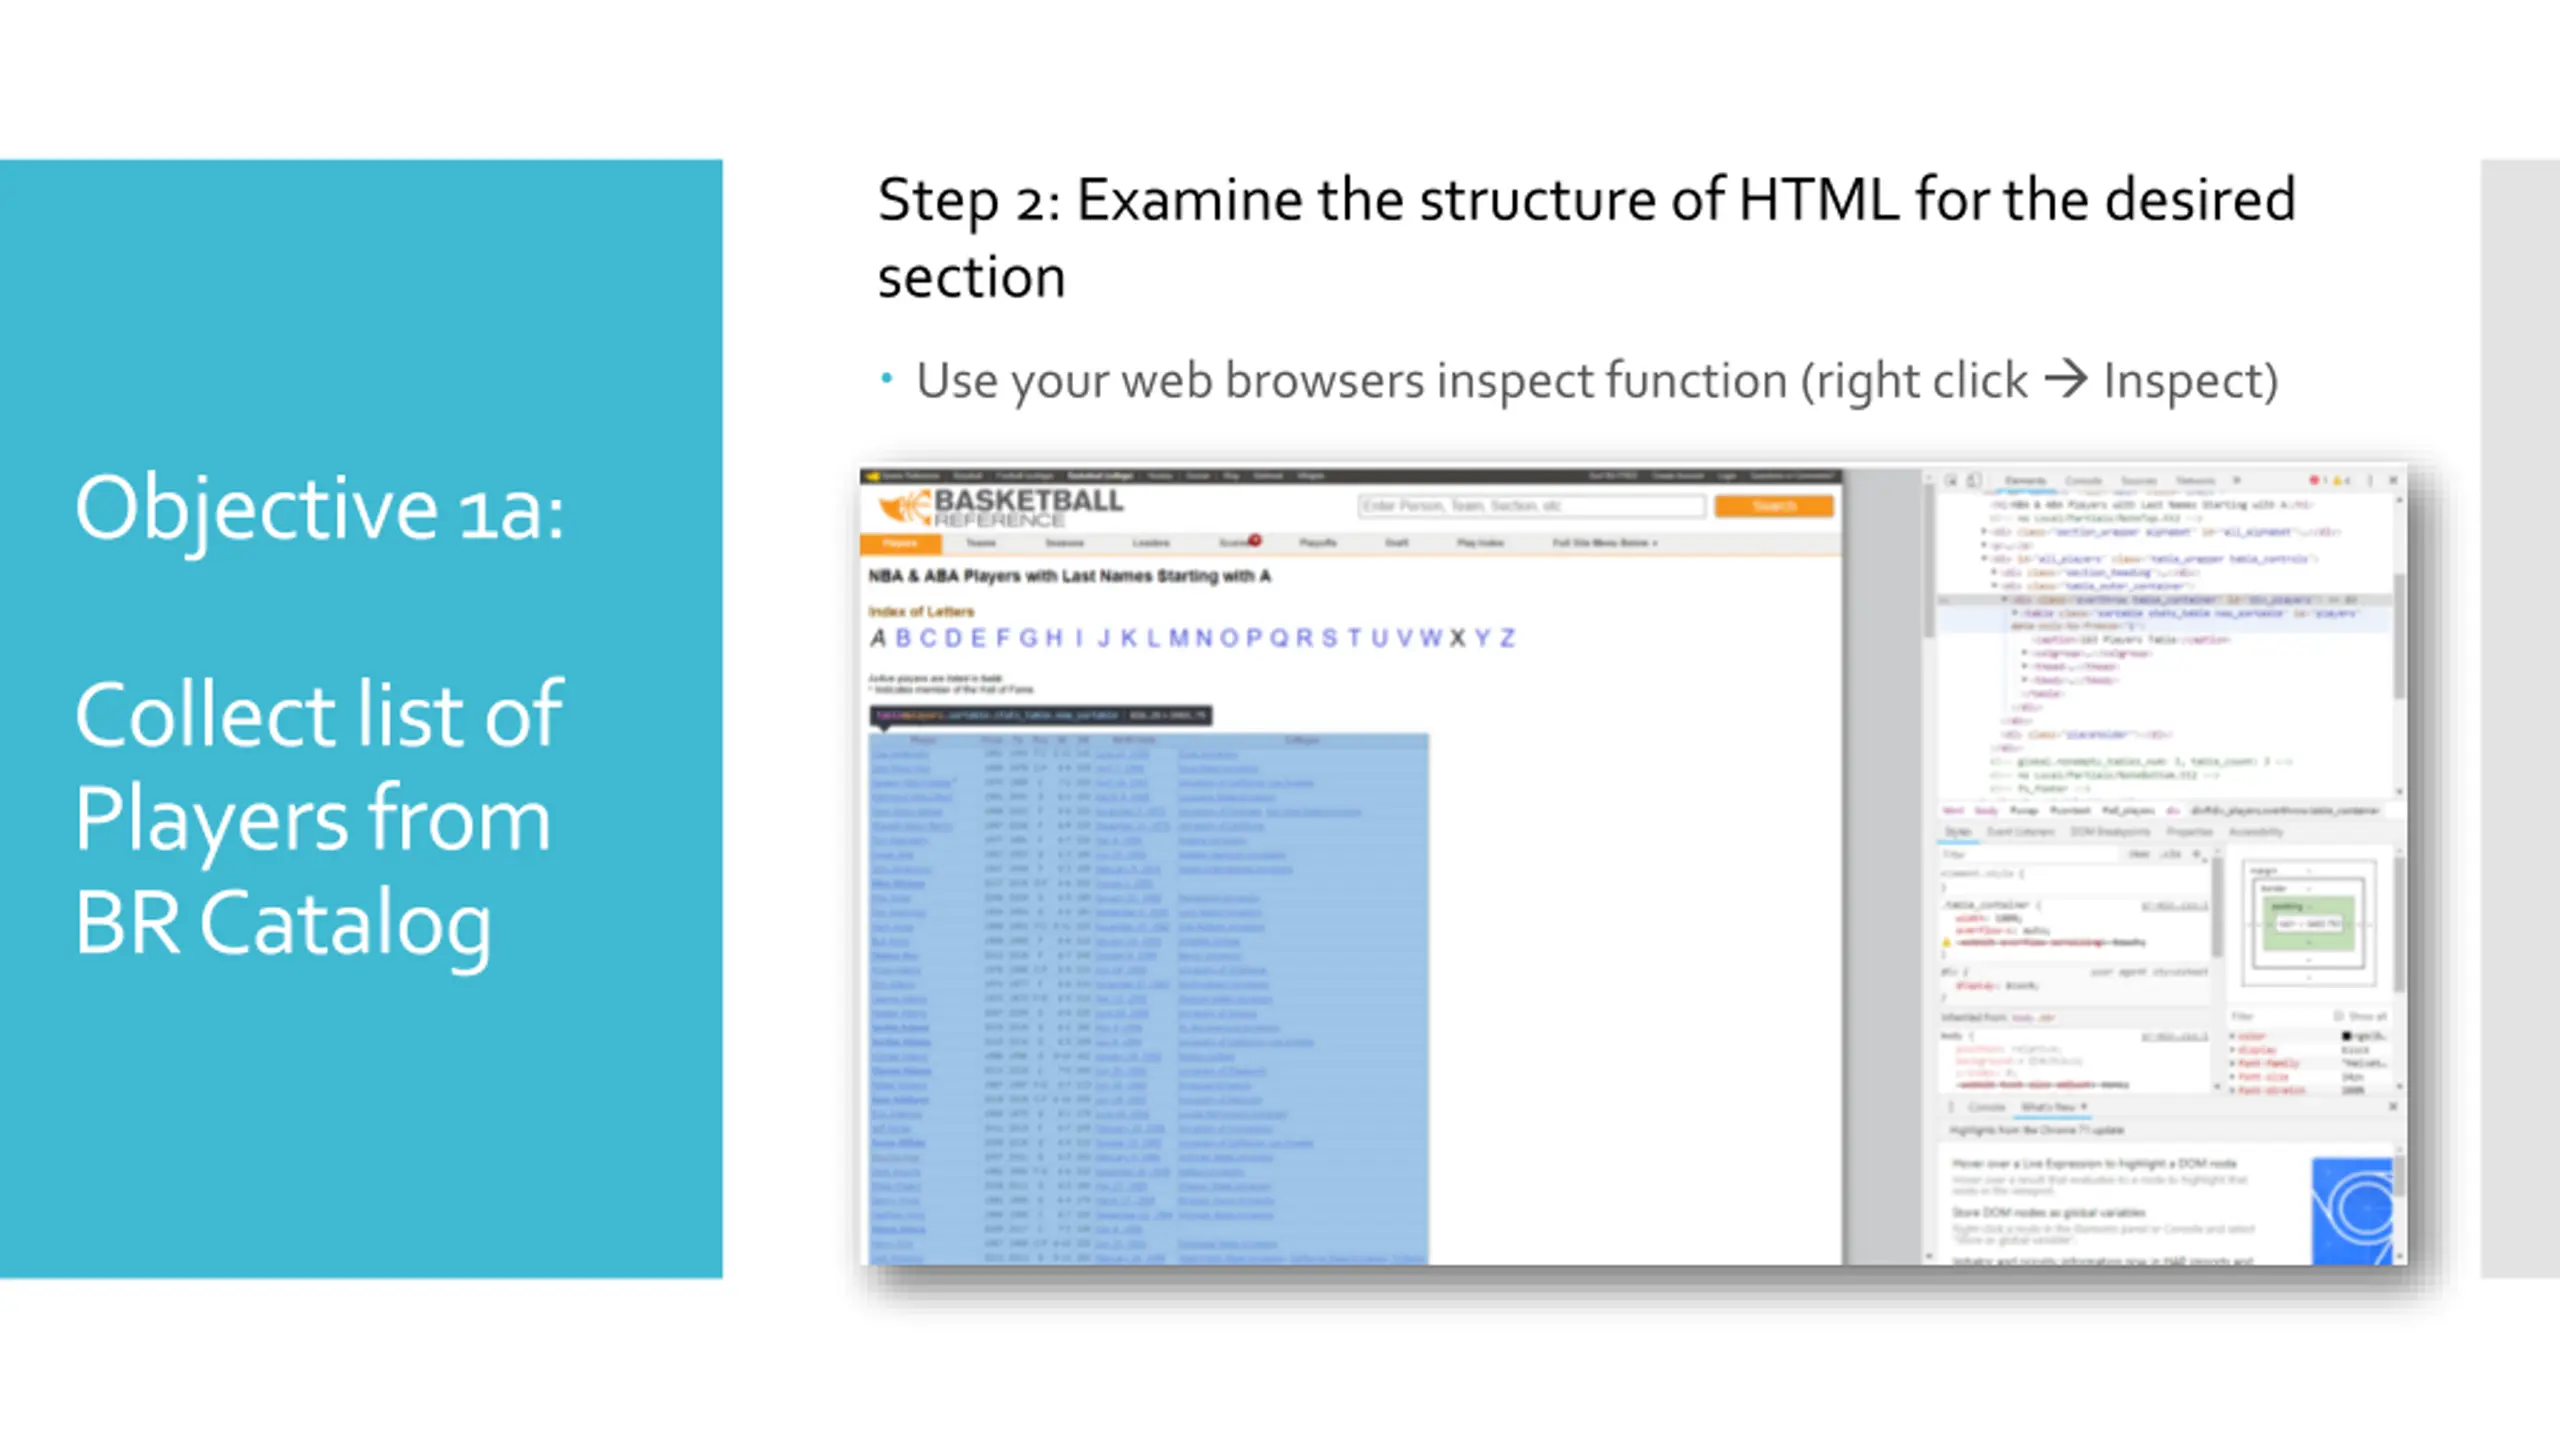Click the Basketball Reference logo
The image size is (2560, 1440).
tap(1000, 507)
